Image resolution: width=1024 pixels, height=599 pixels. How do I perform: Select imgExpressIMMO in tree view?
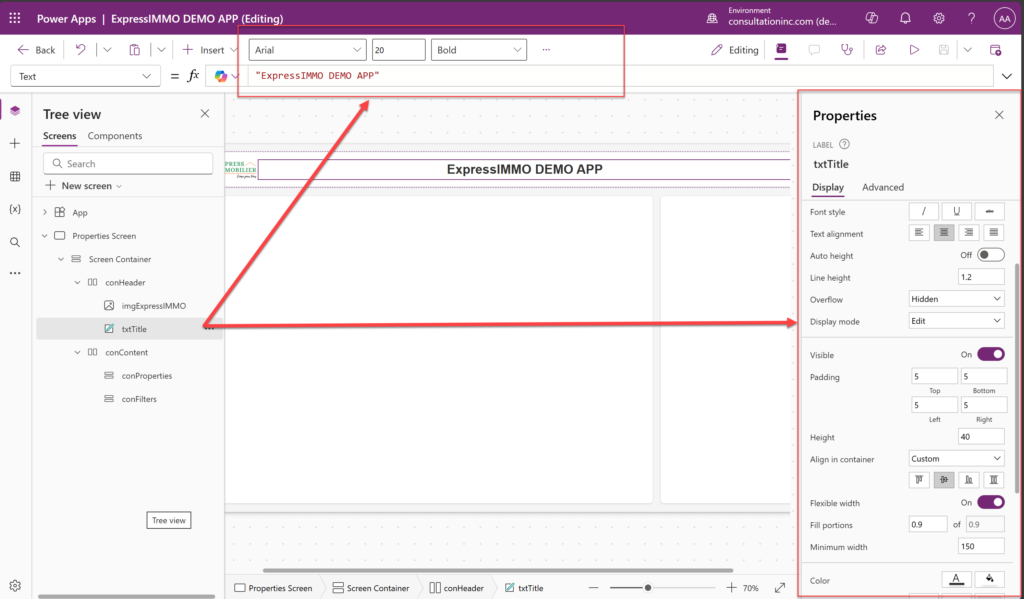click(x=153, y=306)
